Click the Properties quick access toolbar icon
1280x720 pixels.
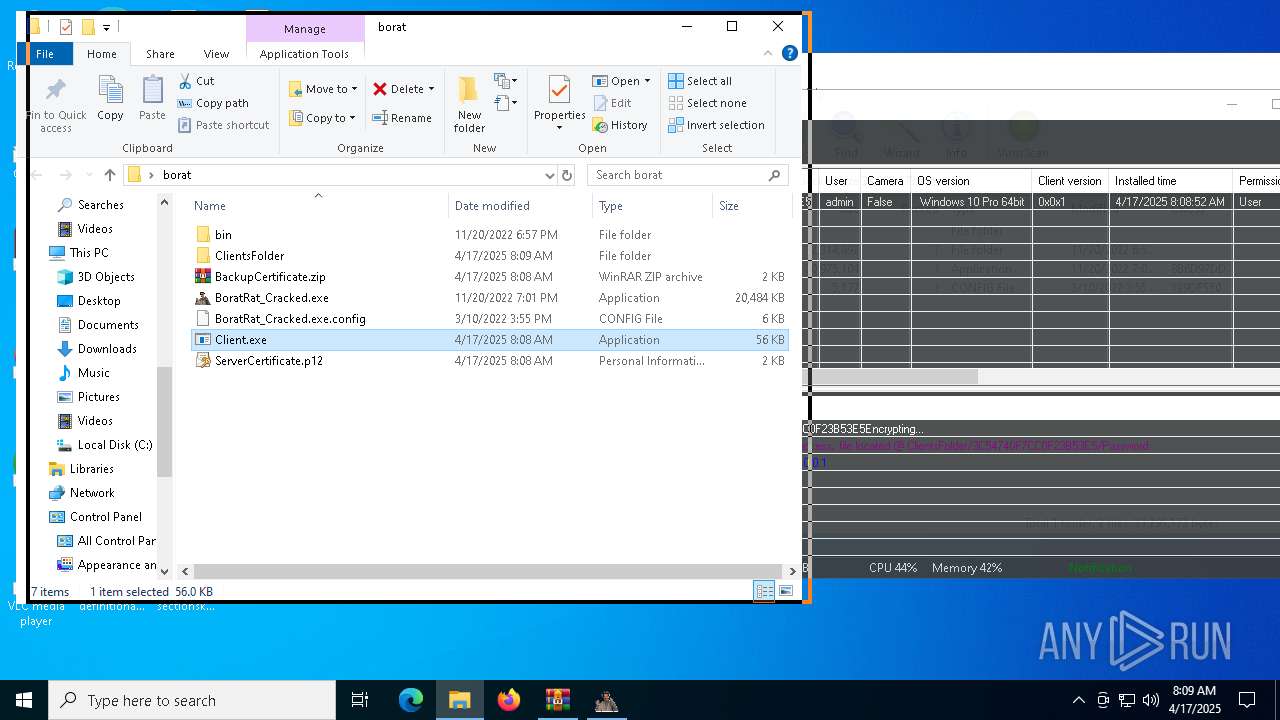tap(66, 27)
